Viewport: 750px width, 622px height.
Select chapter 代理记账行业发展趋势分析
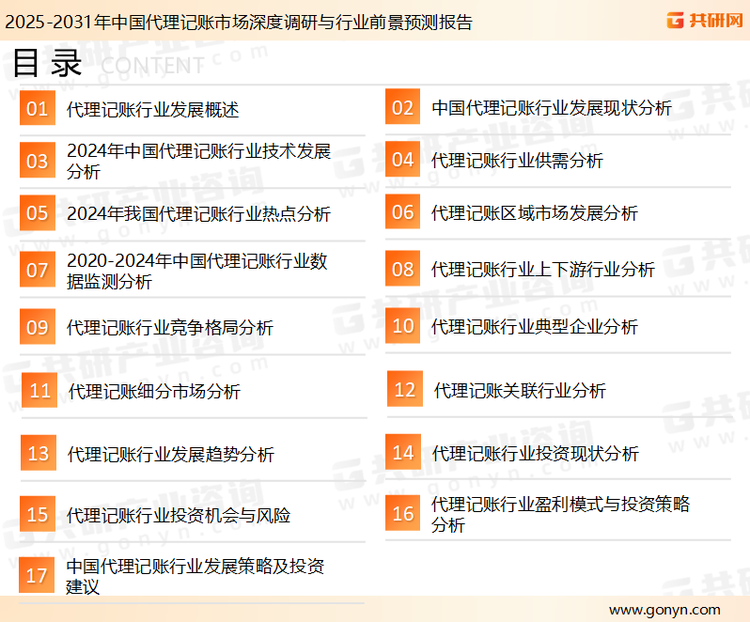171,454
